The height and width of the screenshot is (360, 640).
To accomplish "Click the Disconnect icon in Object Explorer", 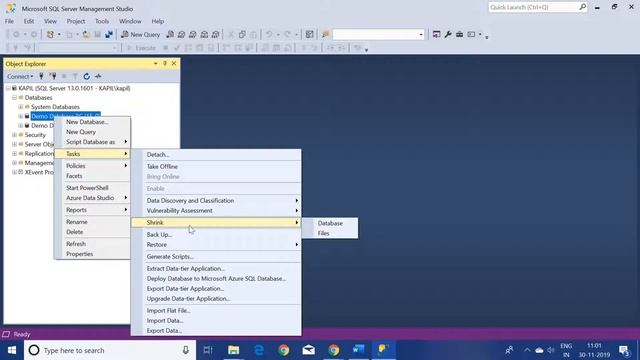I will pyautogui.click(x=53, y=76).
